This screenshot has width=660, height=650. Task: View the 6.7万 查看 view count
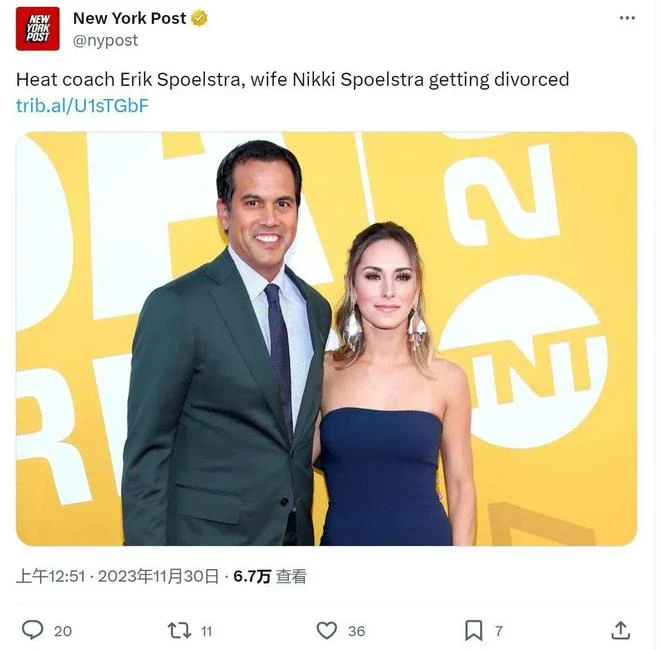270,576
